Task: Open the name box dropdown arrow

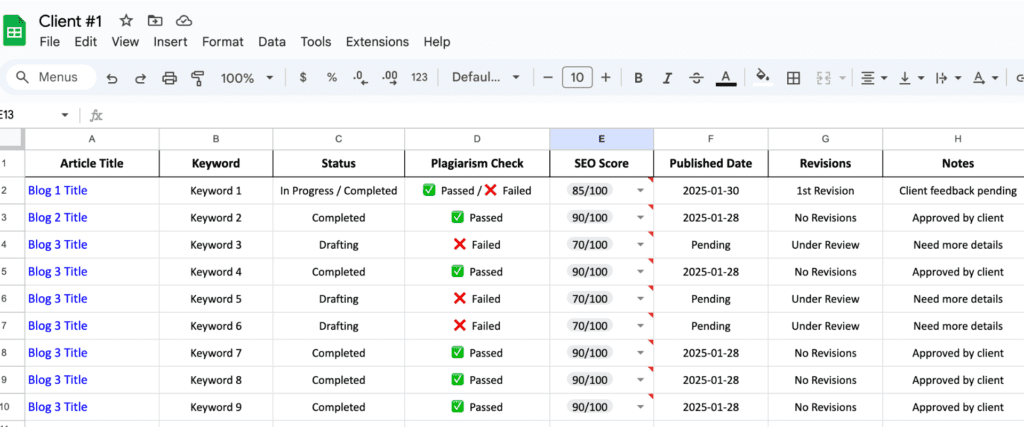Action: point(65,116)
